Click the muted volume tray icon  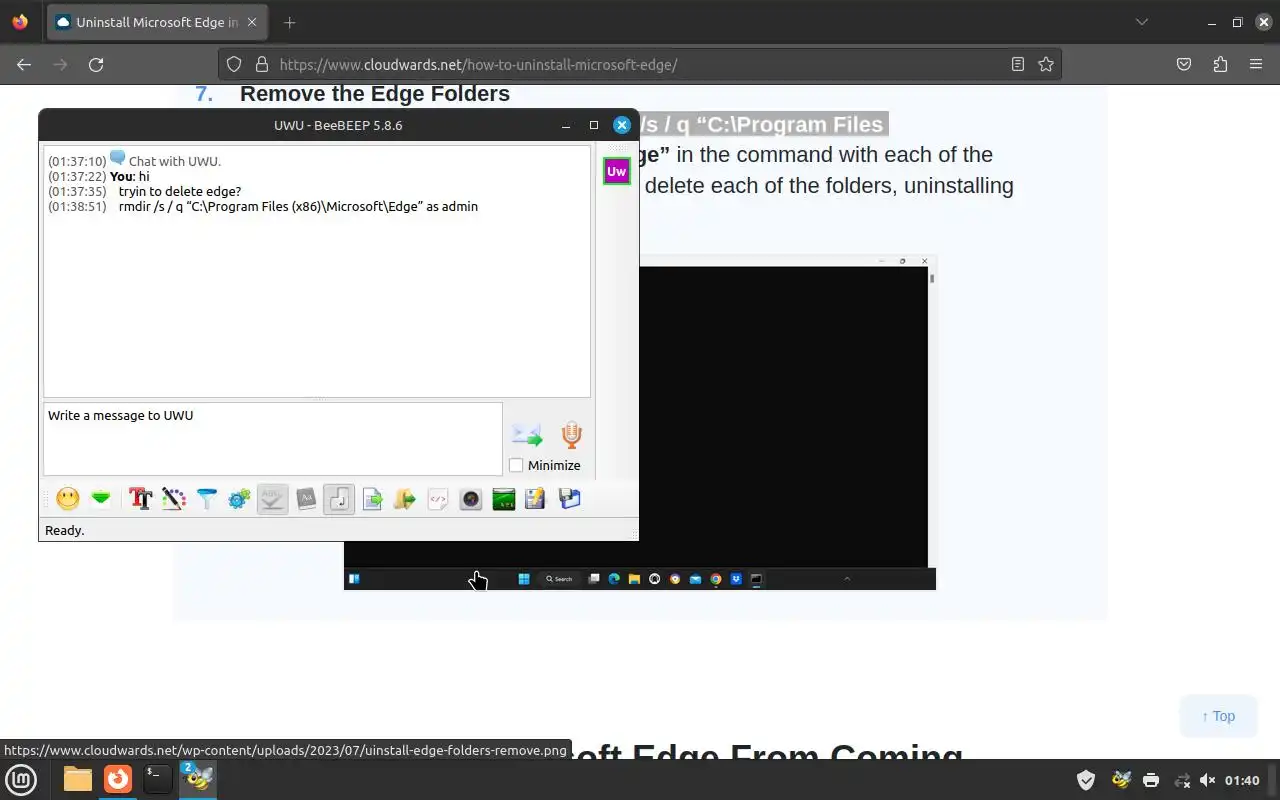click(1207, 780)
